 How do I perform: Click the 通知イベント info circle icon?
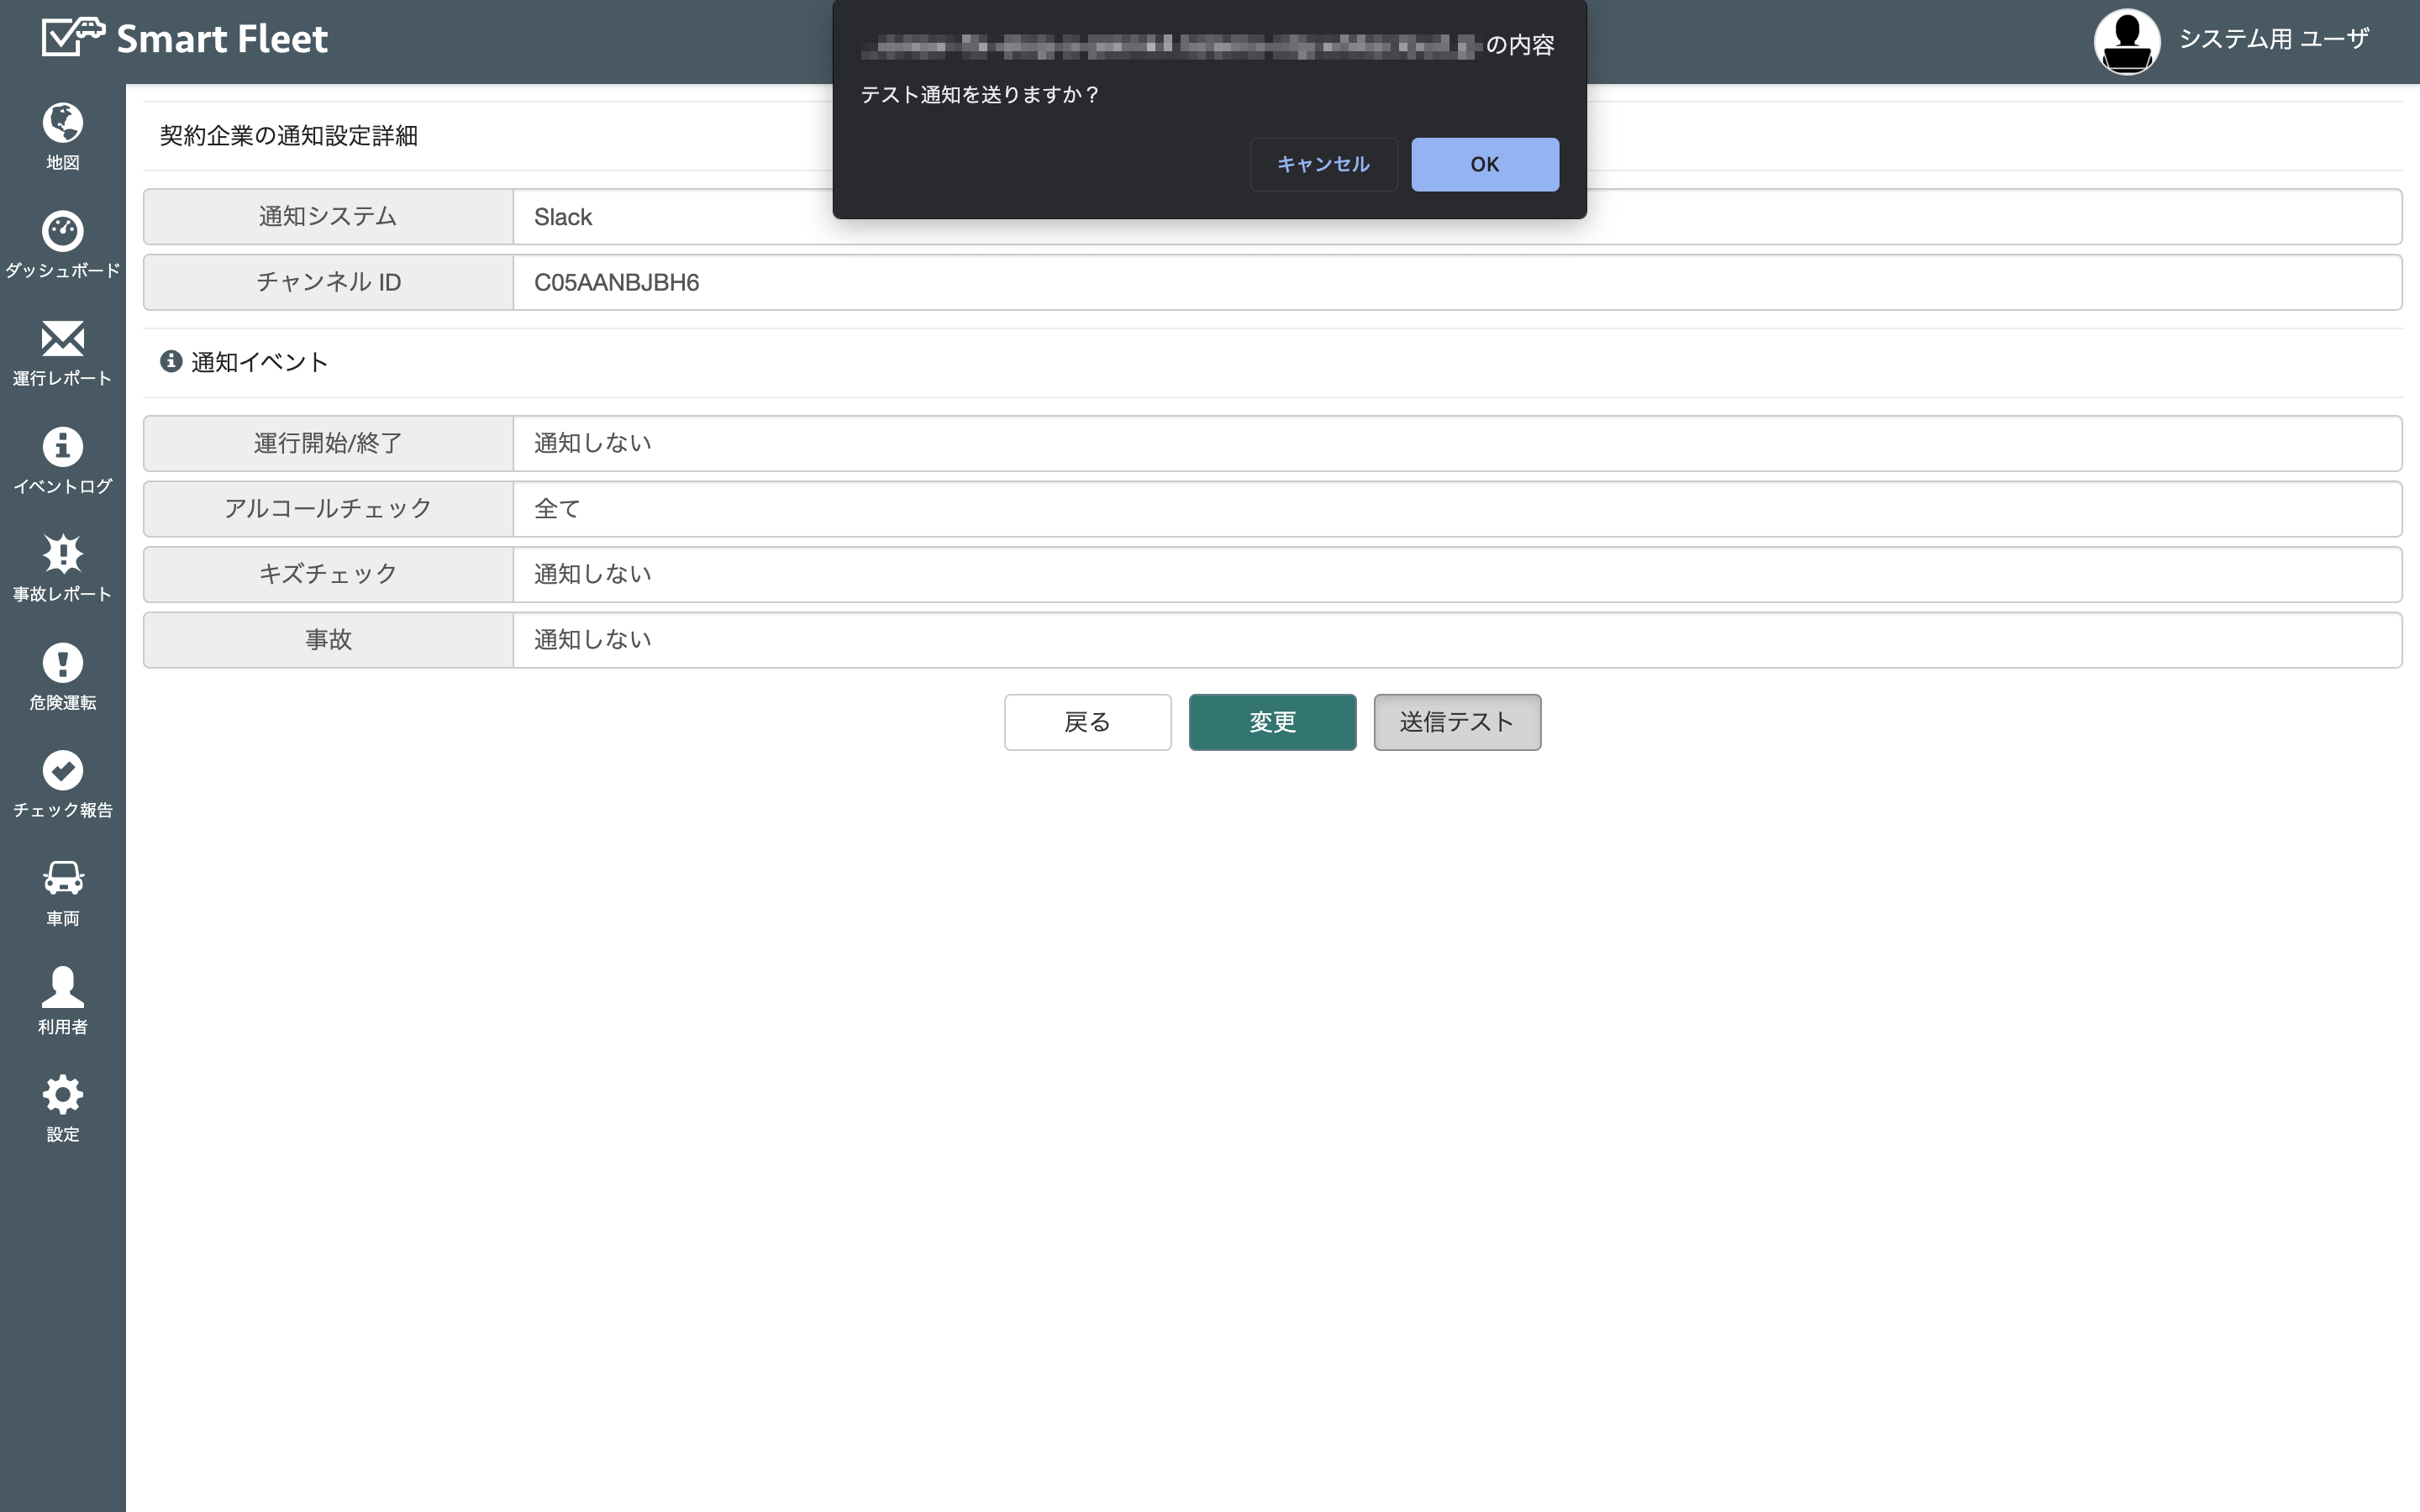click(x=171, y=361)
